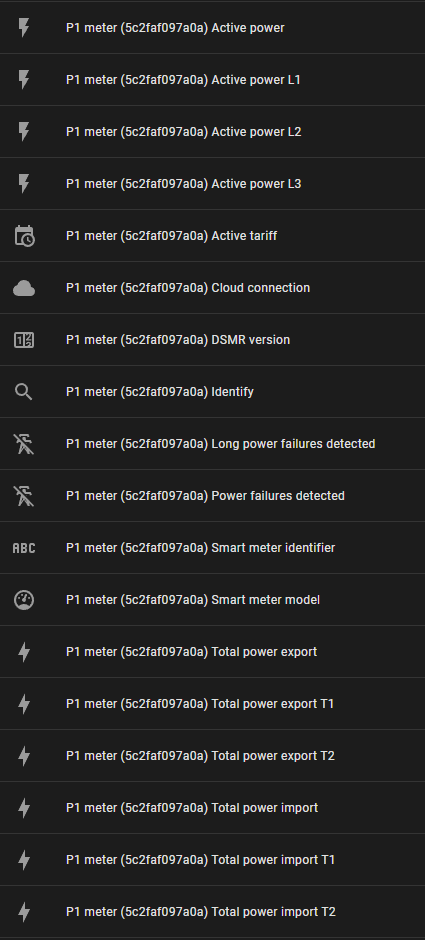Image resolution: width=425 pixels, height=940 pixels.
Task: Click the lightning icon for Total power export
Action: (24, 652)
